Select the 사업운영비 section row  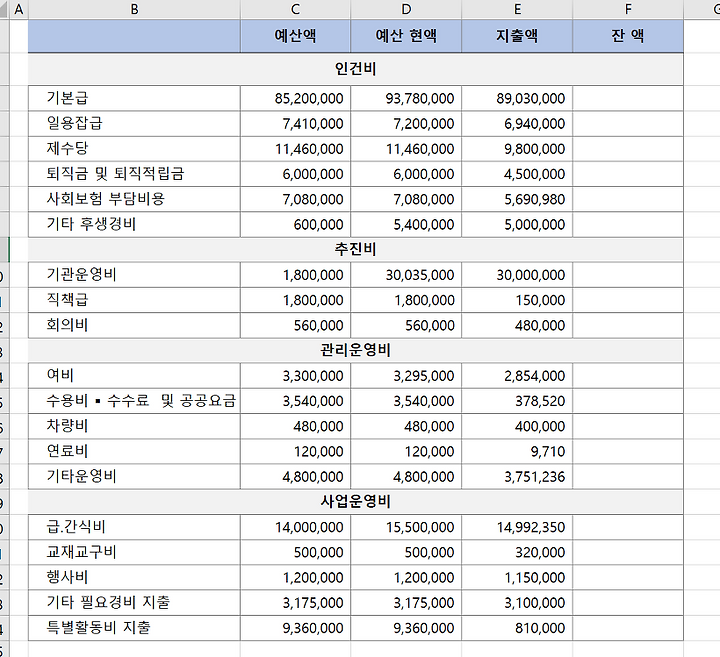click(356, 501)
